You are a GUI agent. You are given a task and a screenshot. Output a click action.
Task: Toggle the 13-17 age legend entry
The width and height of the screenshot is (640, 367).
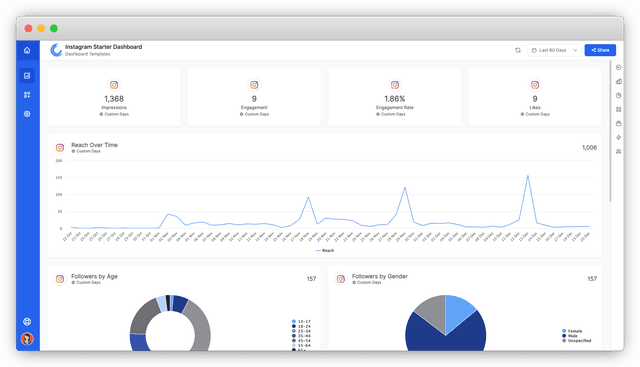point(301,321)
